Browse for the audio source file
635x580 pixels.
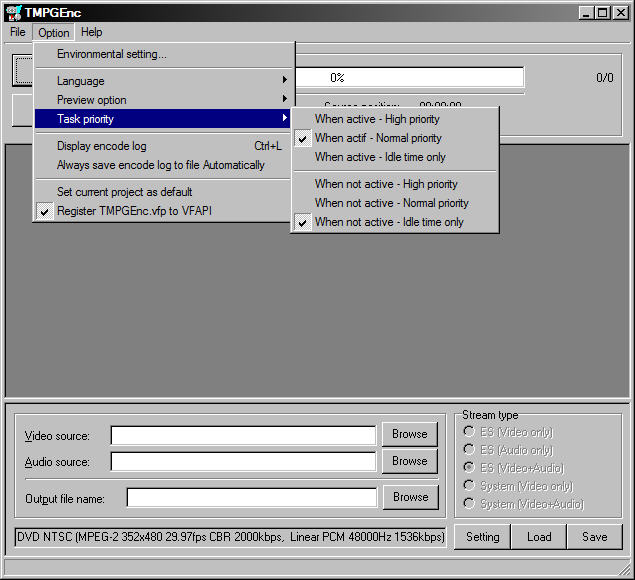(x=409, y=461)
